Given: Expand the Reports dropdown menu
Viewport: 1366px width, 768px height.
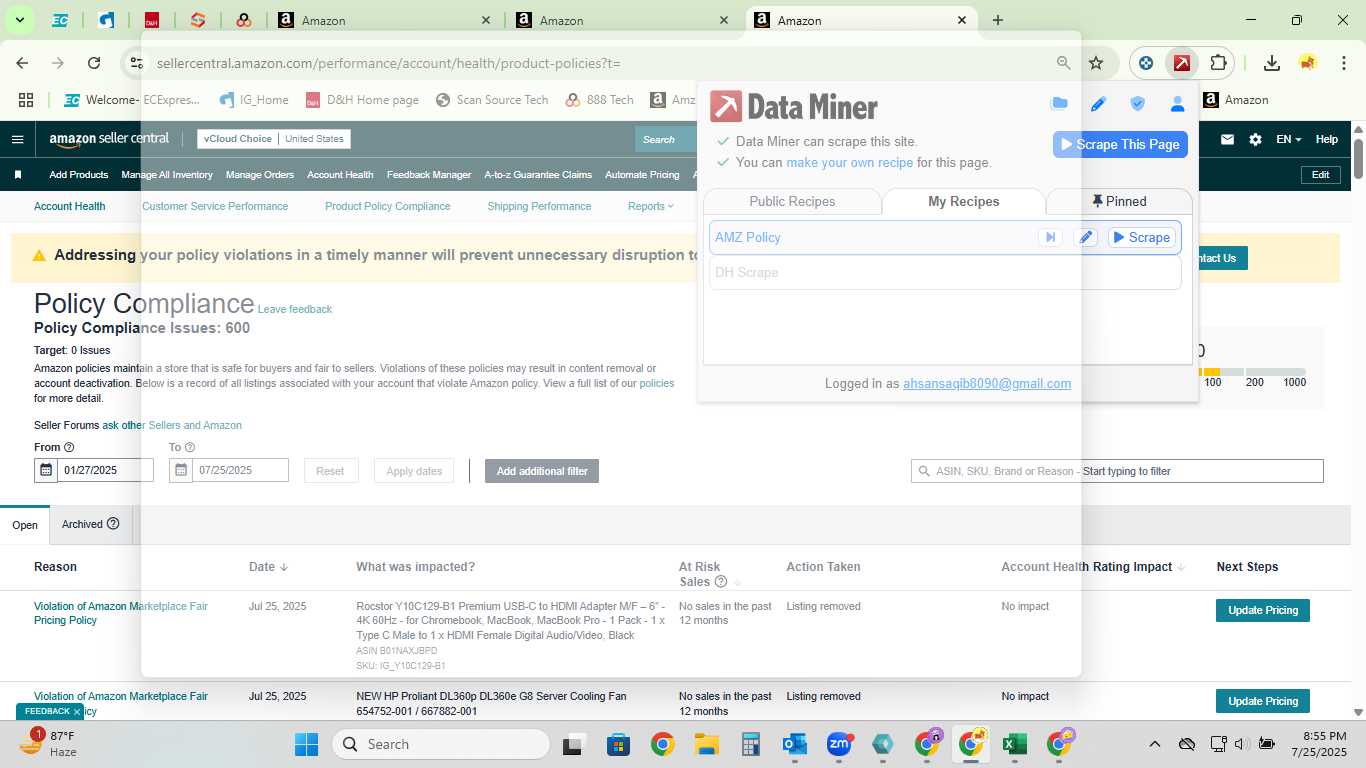Looking at the screenshot, I should (651, 206).
